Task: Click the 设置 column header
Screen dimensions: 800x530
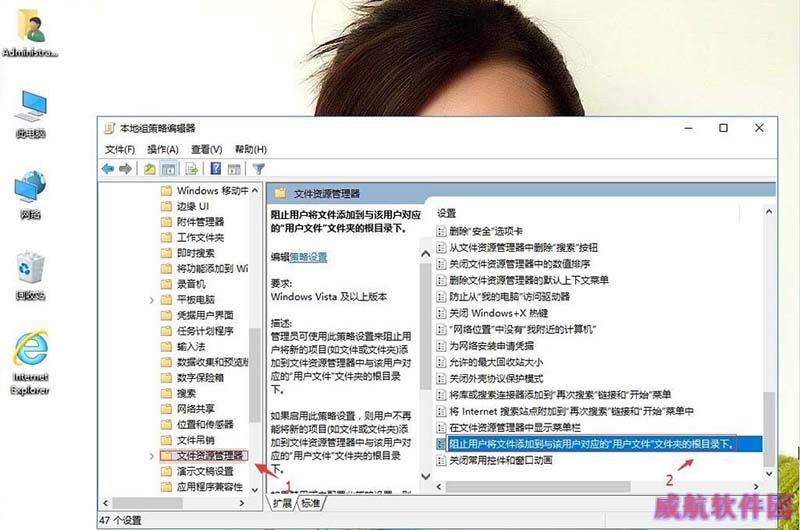Action: pyautogui.click(x=446, y=213)
